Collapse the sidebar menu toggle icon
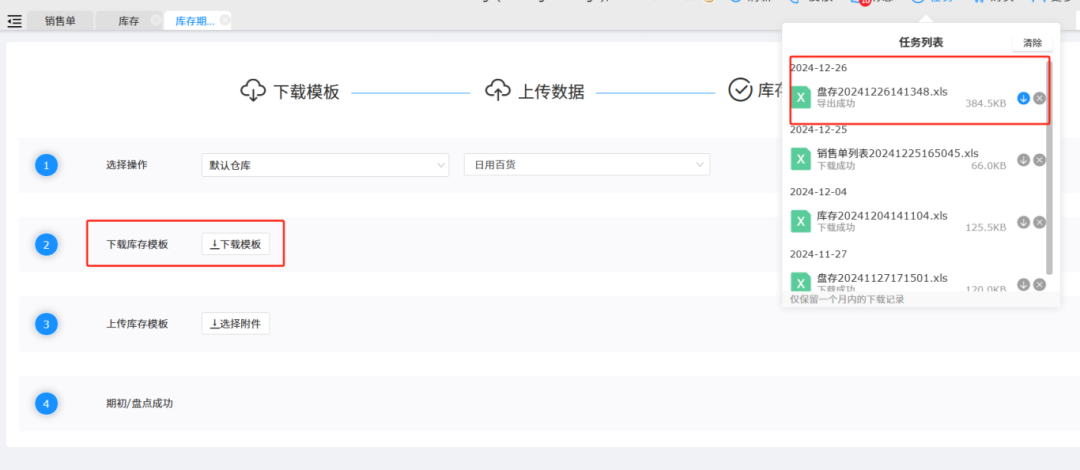1080x470 pixels. (14, 21)
